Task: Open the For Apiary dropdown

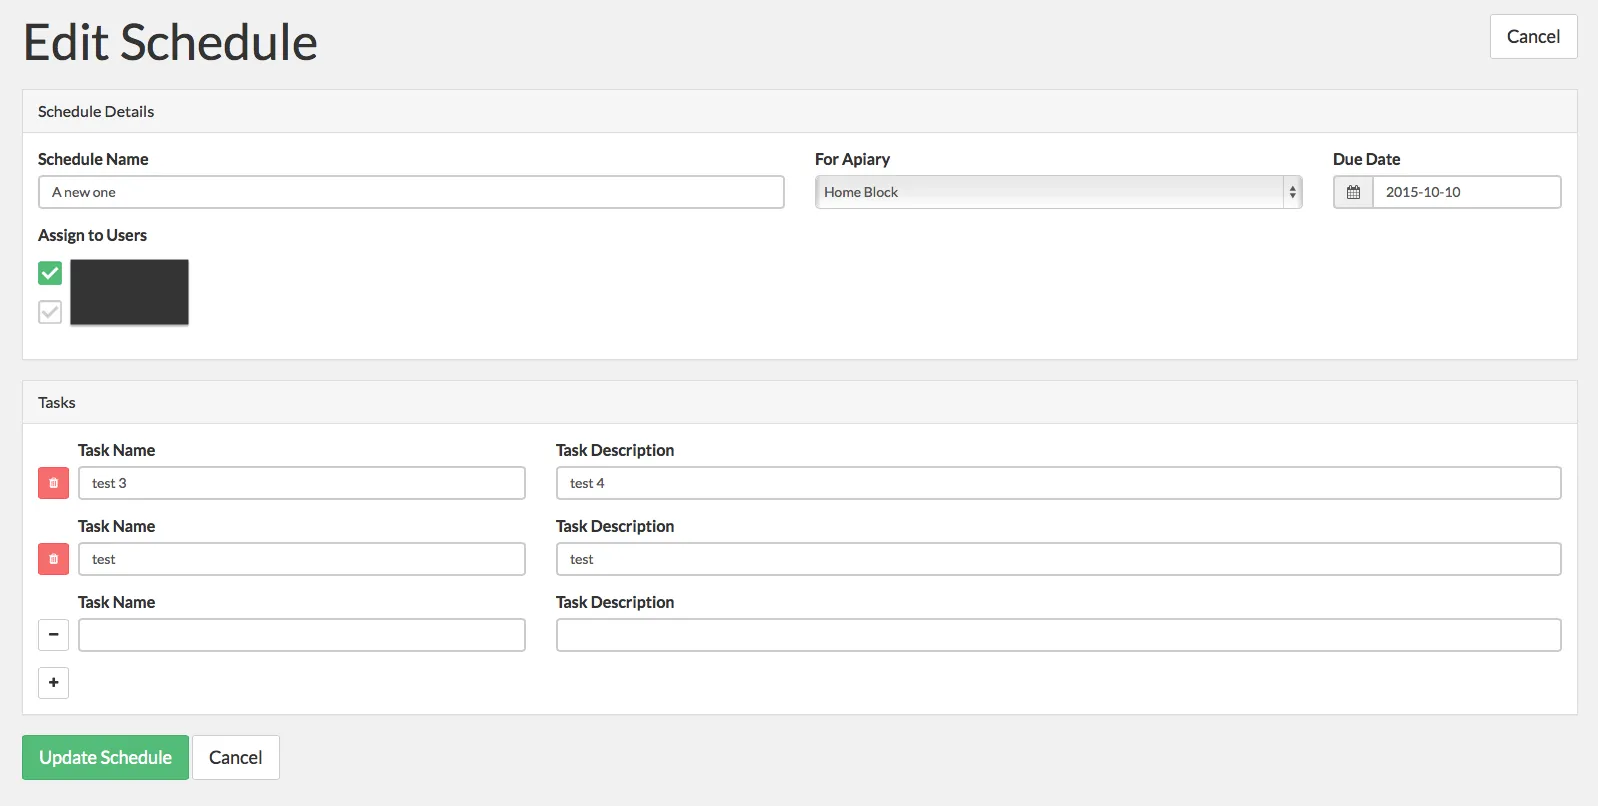Action: pos(1058,192)
